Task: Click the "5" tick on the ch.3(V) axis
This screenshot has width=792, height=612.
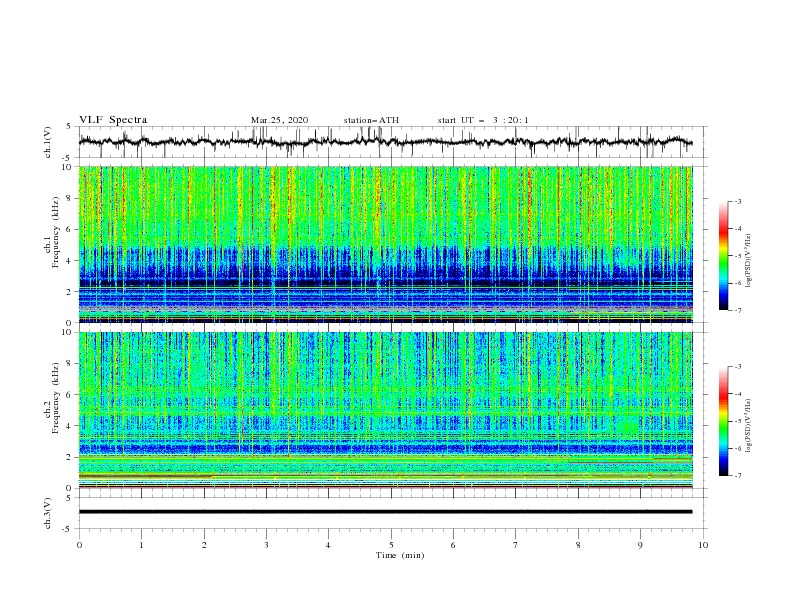Action: pyautogui.click(x=69, y=497)
